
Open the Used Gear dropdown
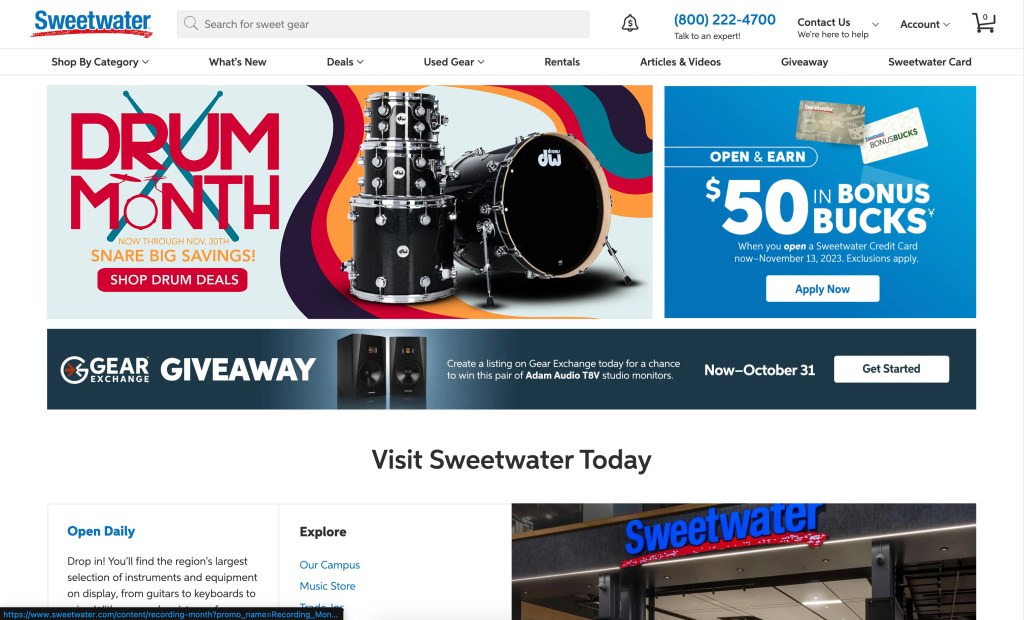click(x=454, y=62)
